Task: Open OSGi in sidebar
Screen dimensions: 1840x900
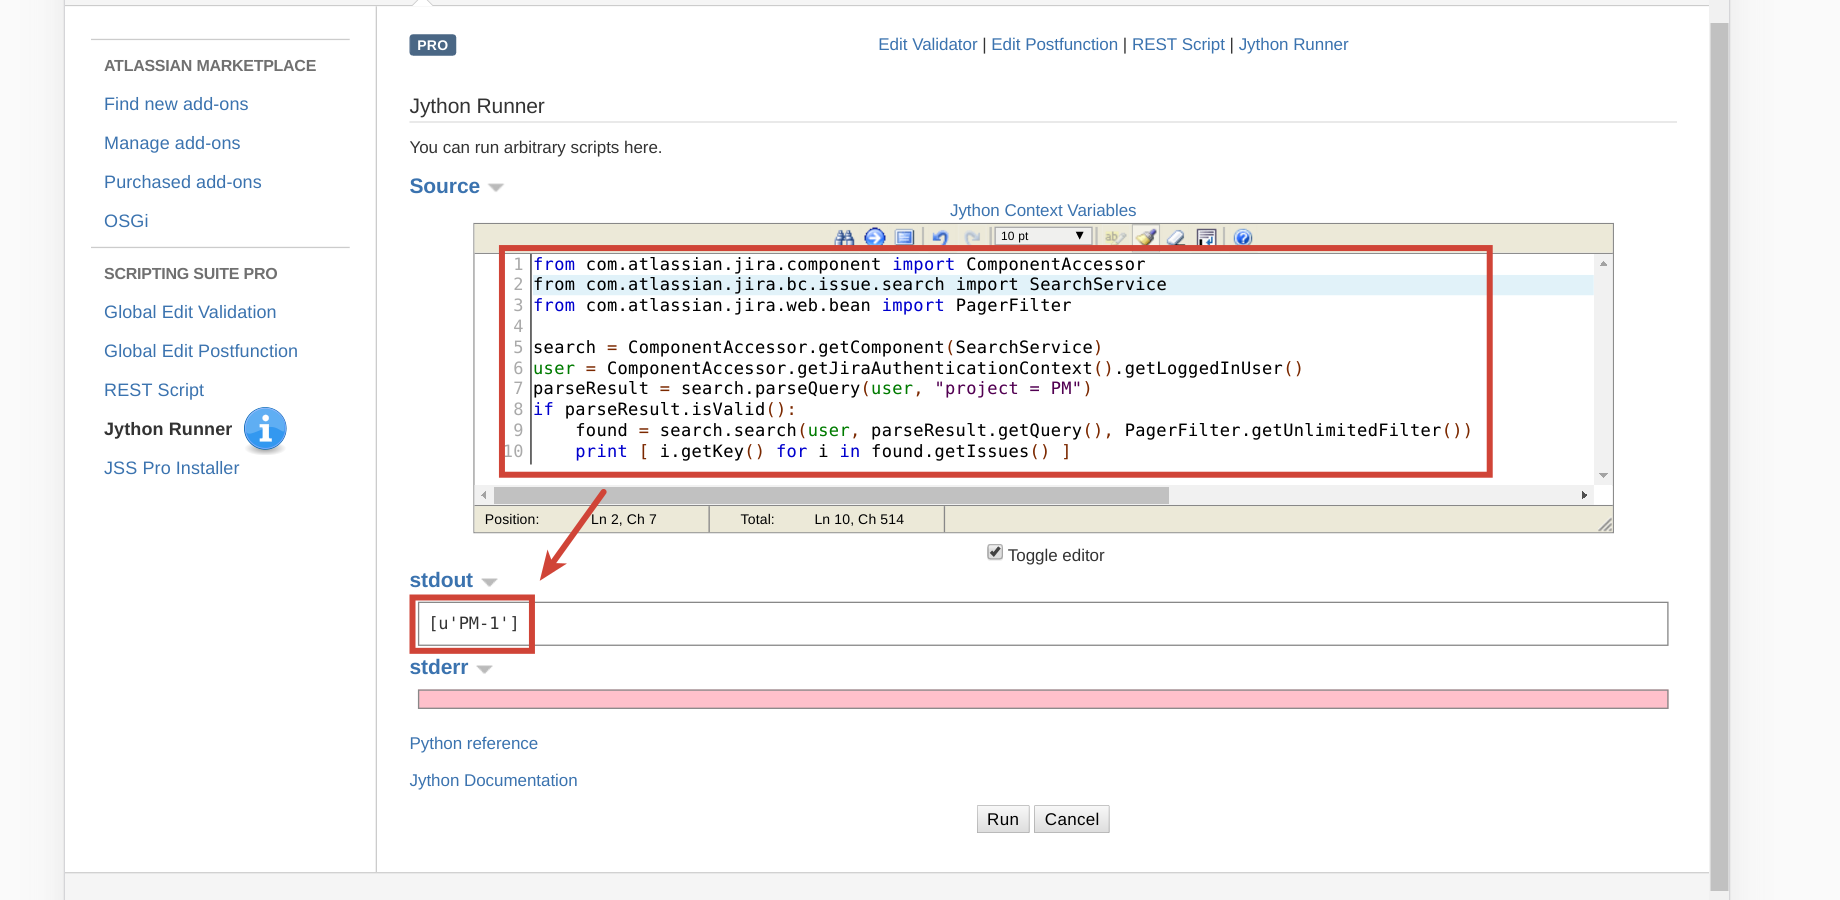Action: 126,221
